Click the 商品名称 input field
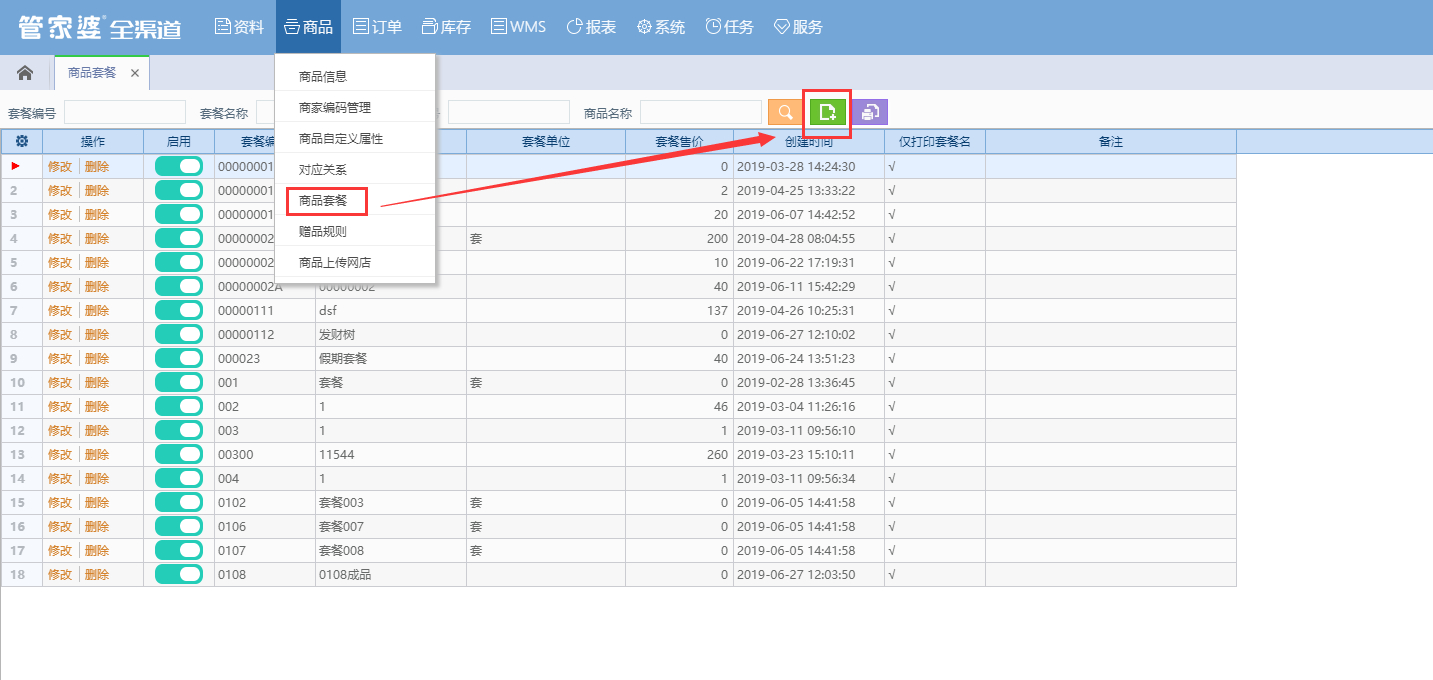This screenshot has height=680, width=1433. tap(701, 112)
